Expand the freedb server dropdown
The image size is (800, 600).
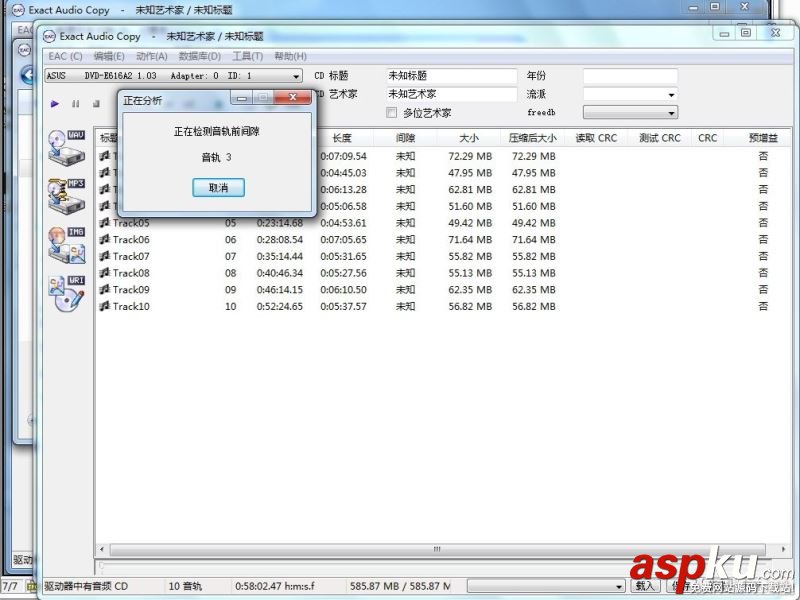click(x=672, y=112)
